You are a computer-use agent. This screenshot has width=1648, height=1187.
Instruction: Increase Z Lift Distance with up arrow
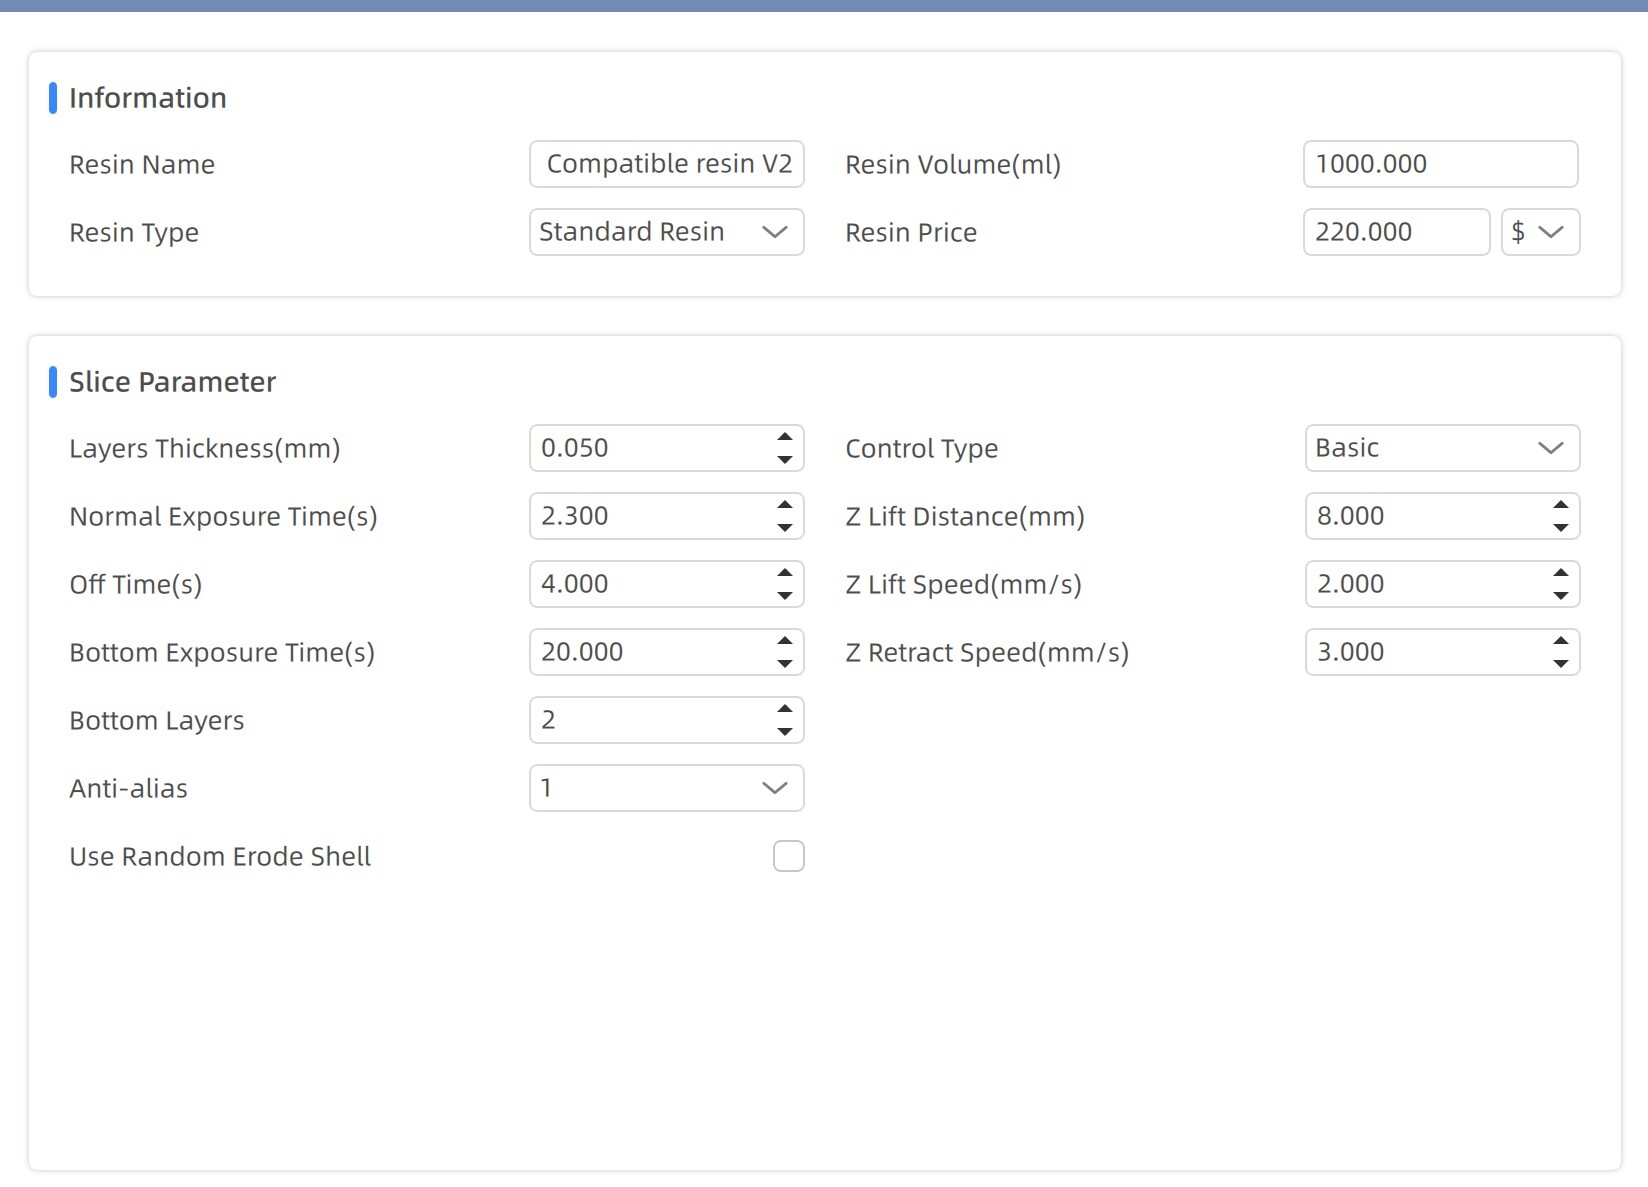pyautogui.click(x=1561, y=505)
